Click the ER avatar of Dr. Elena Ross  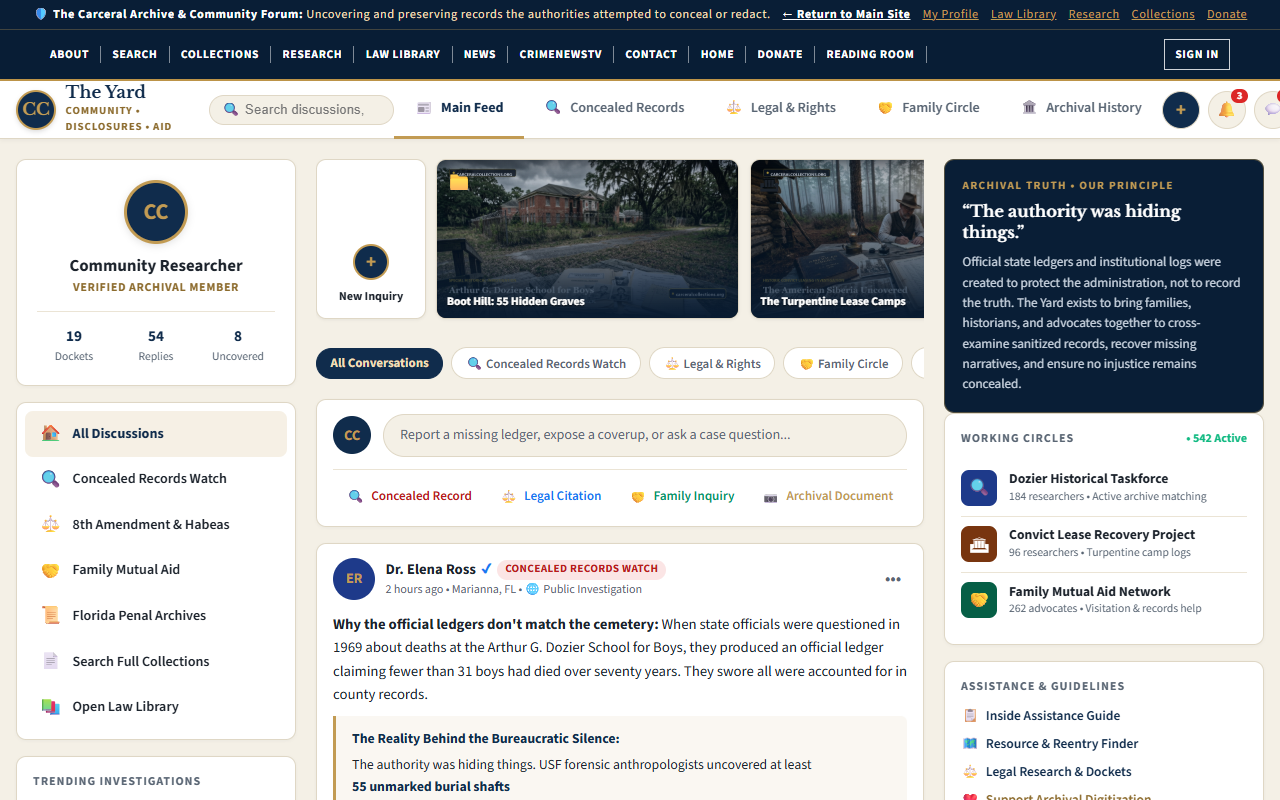(x=354, y=579)
